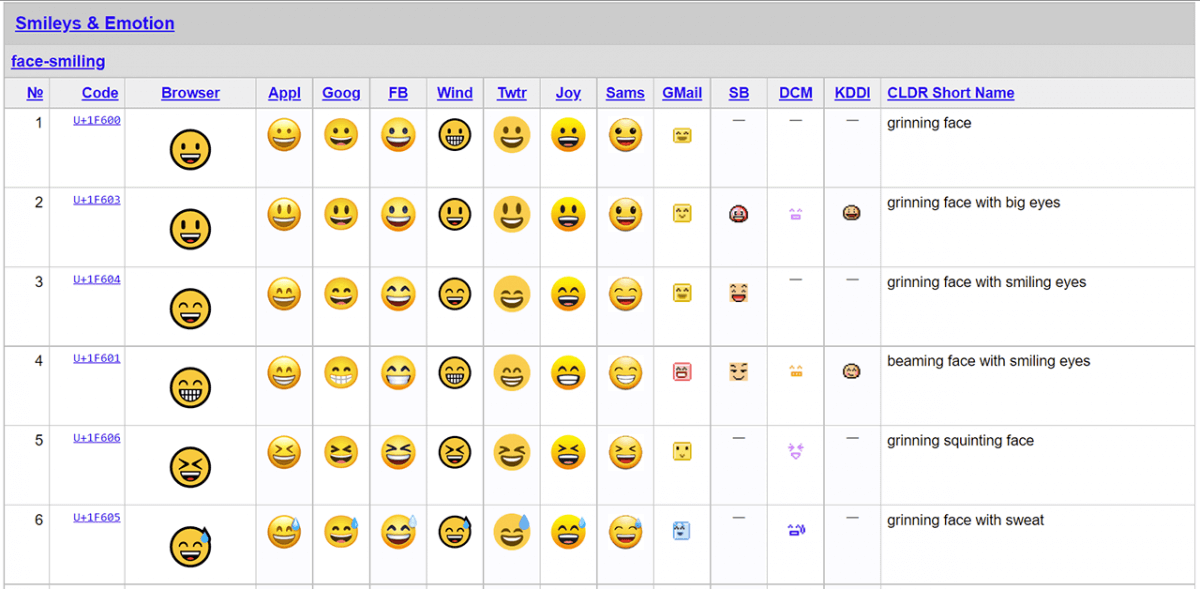
Task: Select the Twitter grinning face with big eyes
Action: click(511, 214)
